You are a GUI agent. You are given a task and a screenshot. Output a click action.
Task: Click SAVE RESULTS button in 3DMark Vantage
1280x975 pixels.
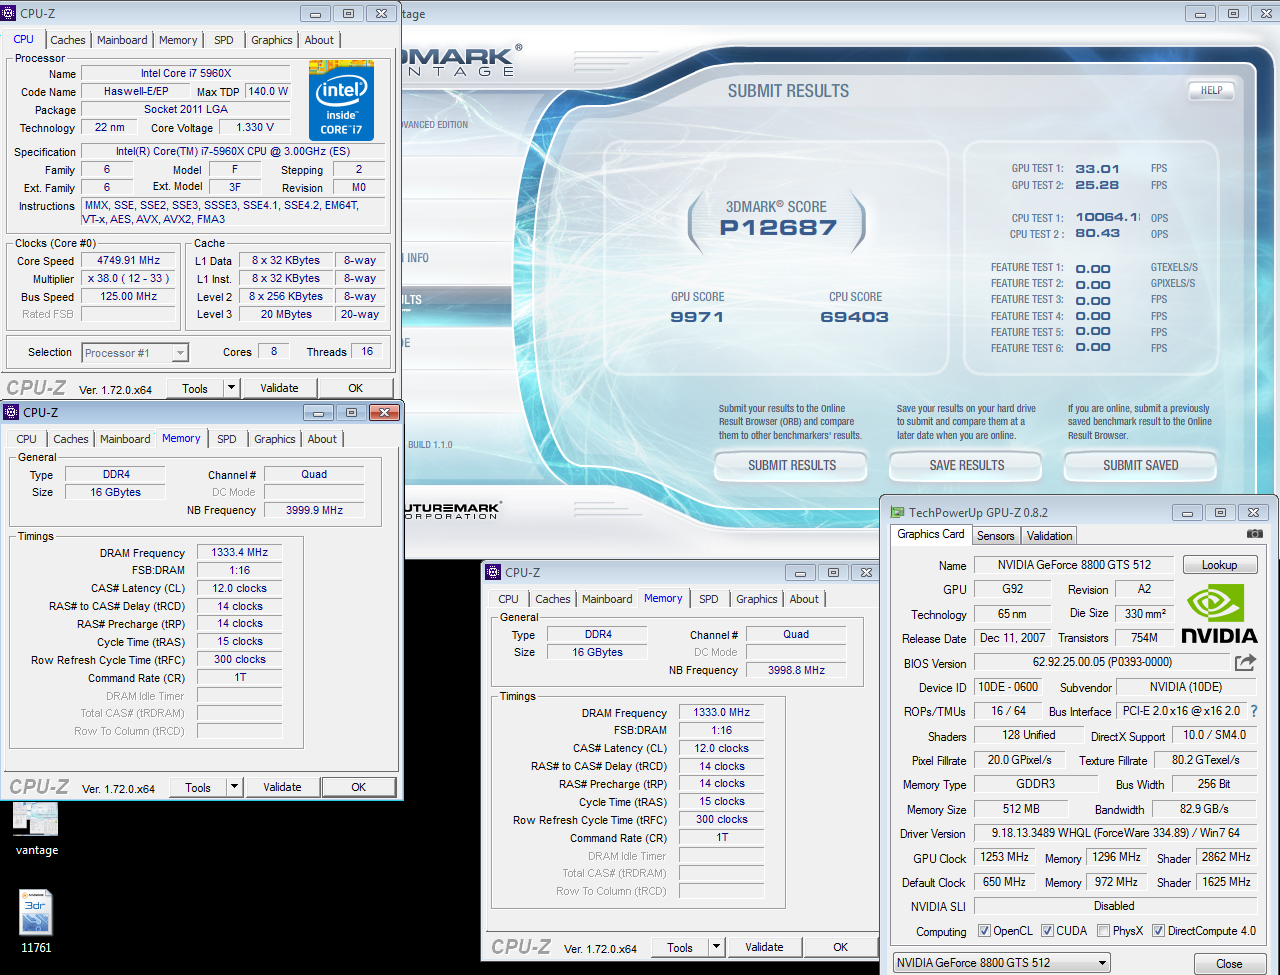pos(966,465)
